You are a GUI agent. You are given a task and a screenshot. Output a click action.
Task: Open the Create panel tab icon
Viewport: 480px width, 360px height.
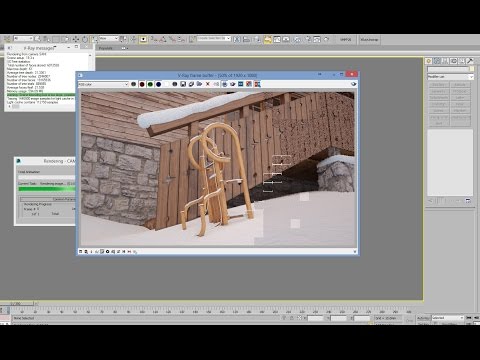(x=429, y=61)
